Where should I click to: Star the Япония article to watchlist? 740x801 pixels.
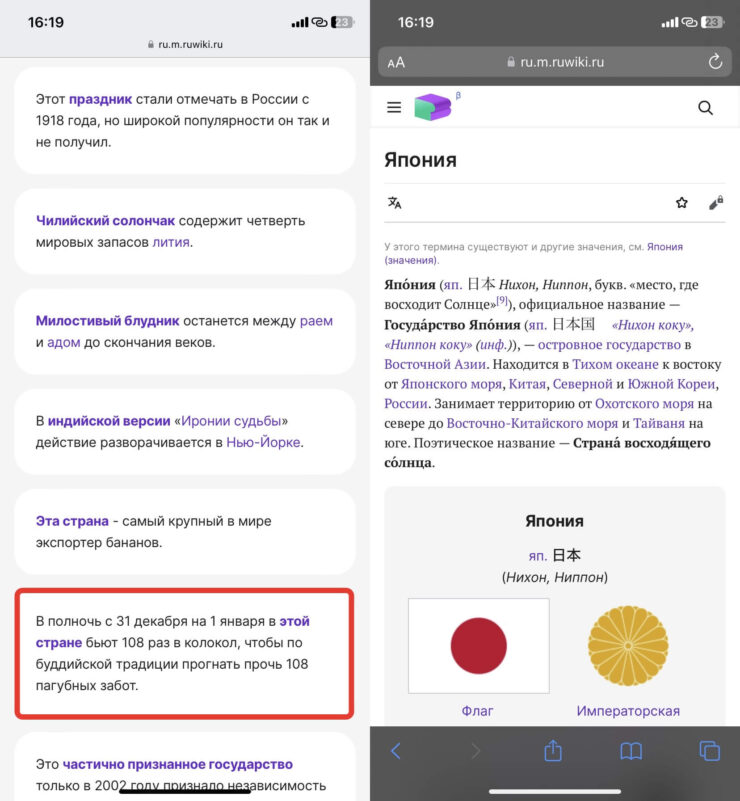pos(682,203)
